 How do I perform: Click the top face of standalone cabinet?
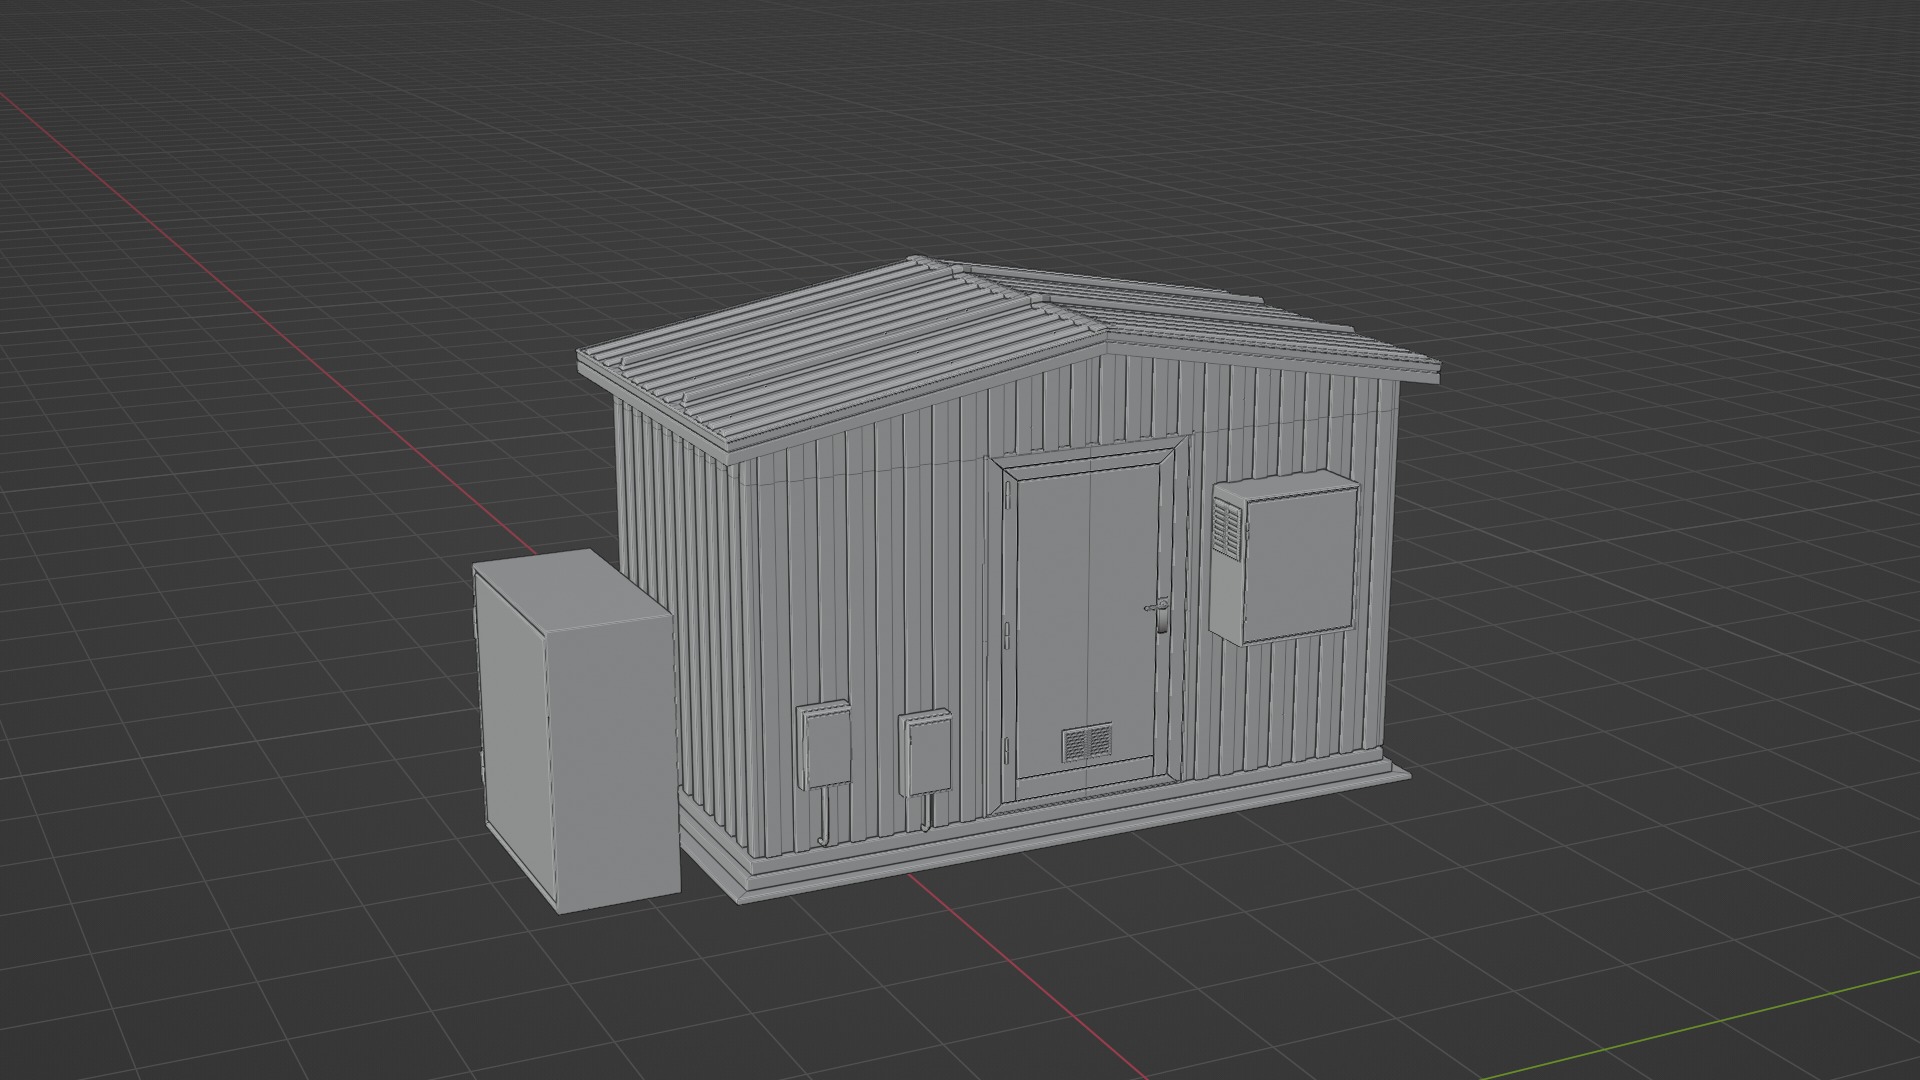570,590
